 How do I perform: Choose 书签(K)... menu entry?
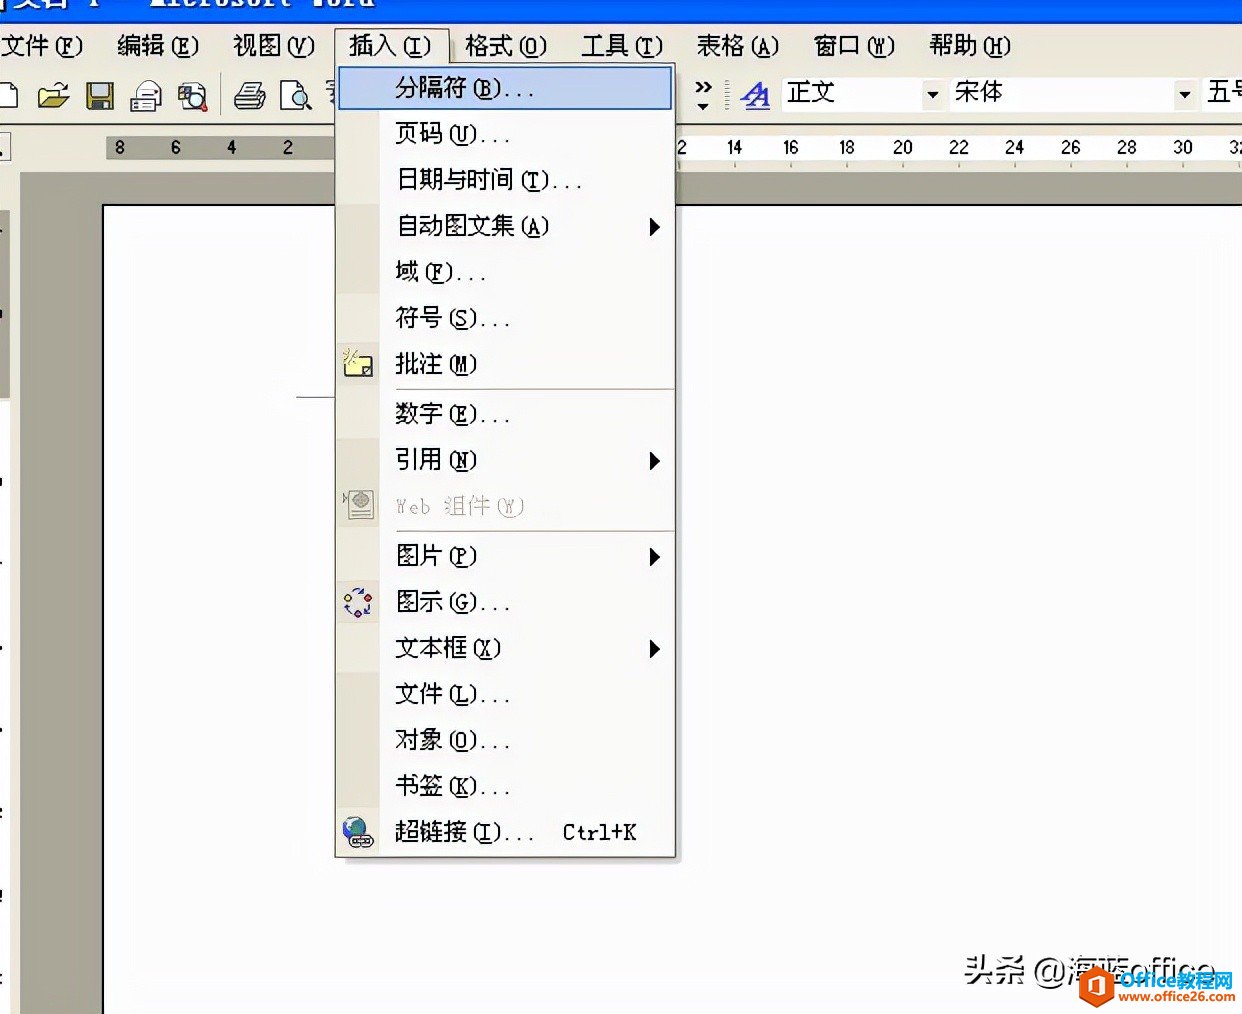tap(505, 786)
